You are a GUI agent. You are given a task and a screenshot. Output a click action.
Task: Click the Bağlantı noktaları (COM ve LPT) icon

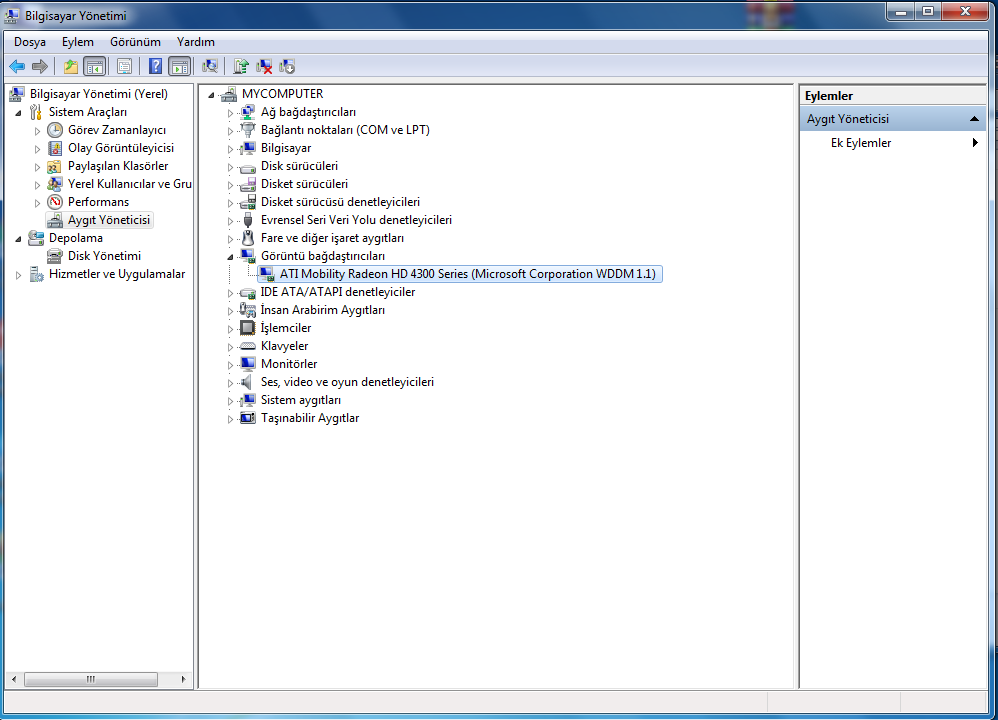click(248, 130)
